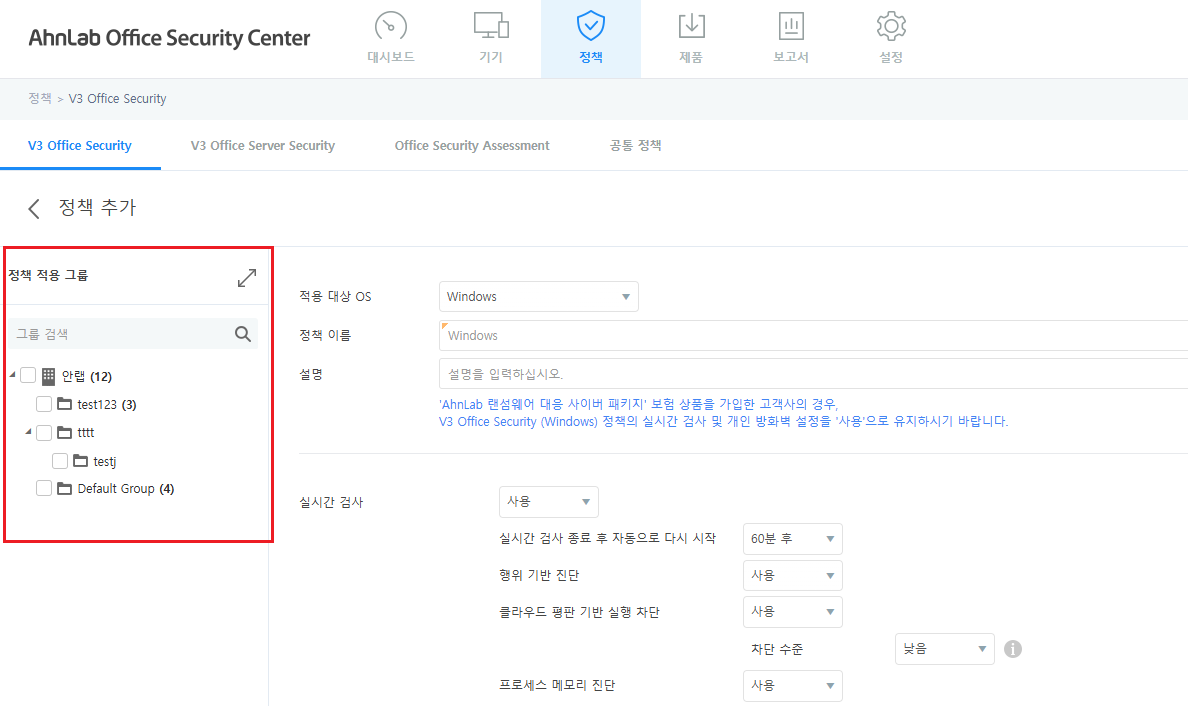The width and height of the screenshot is (1188, 706).
Task: Select the tttt tree label
Action: click(x=86, y=433)
